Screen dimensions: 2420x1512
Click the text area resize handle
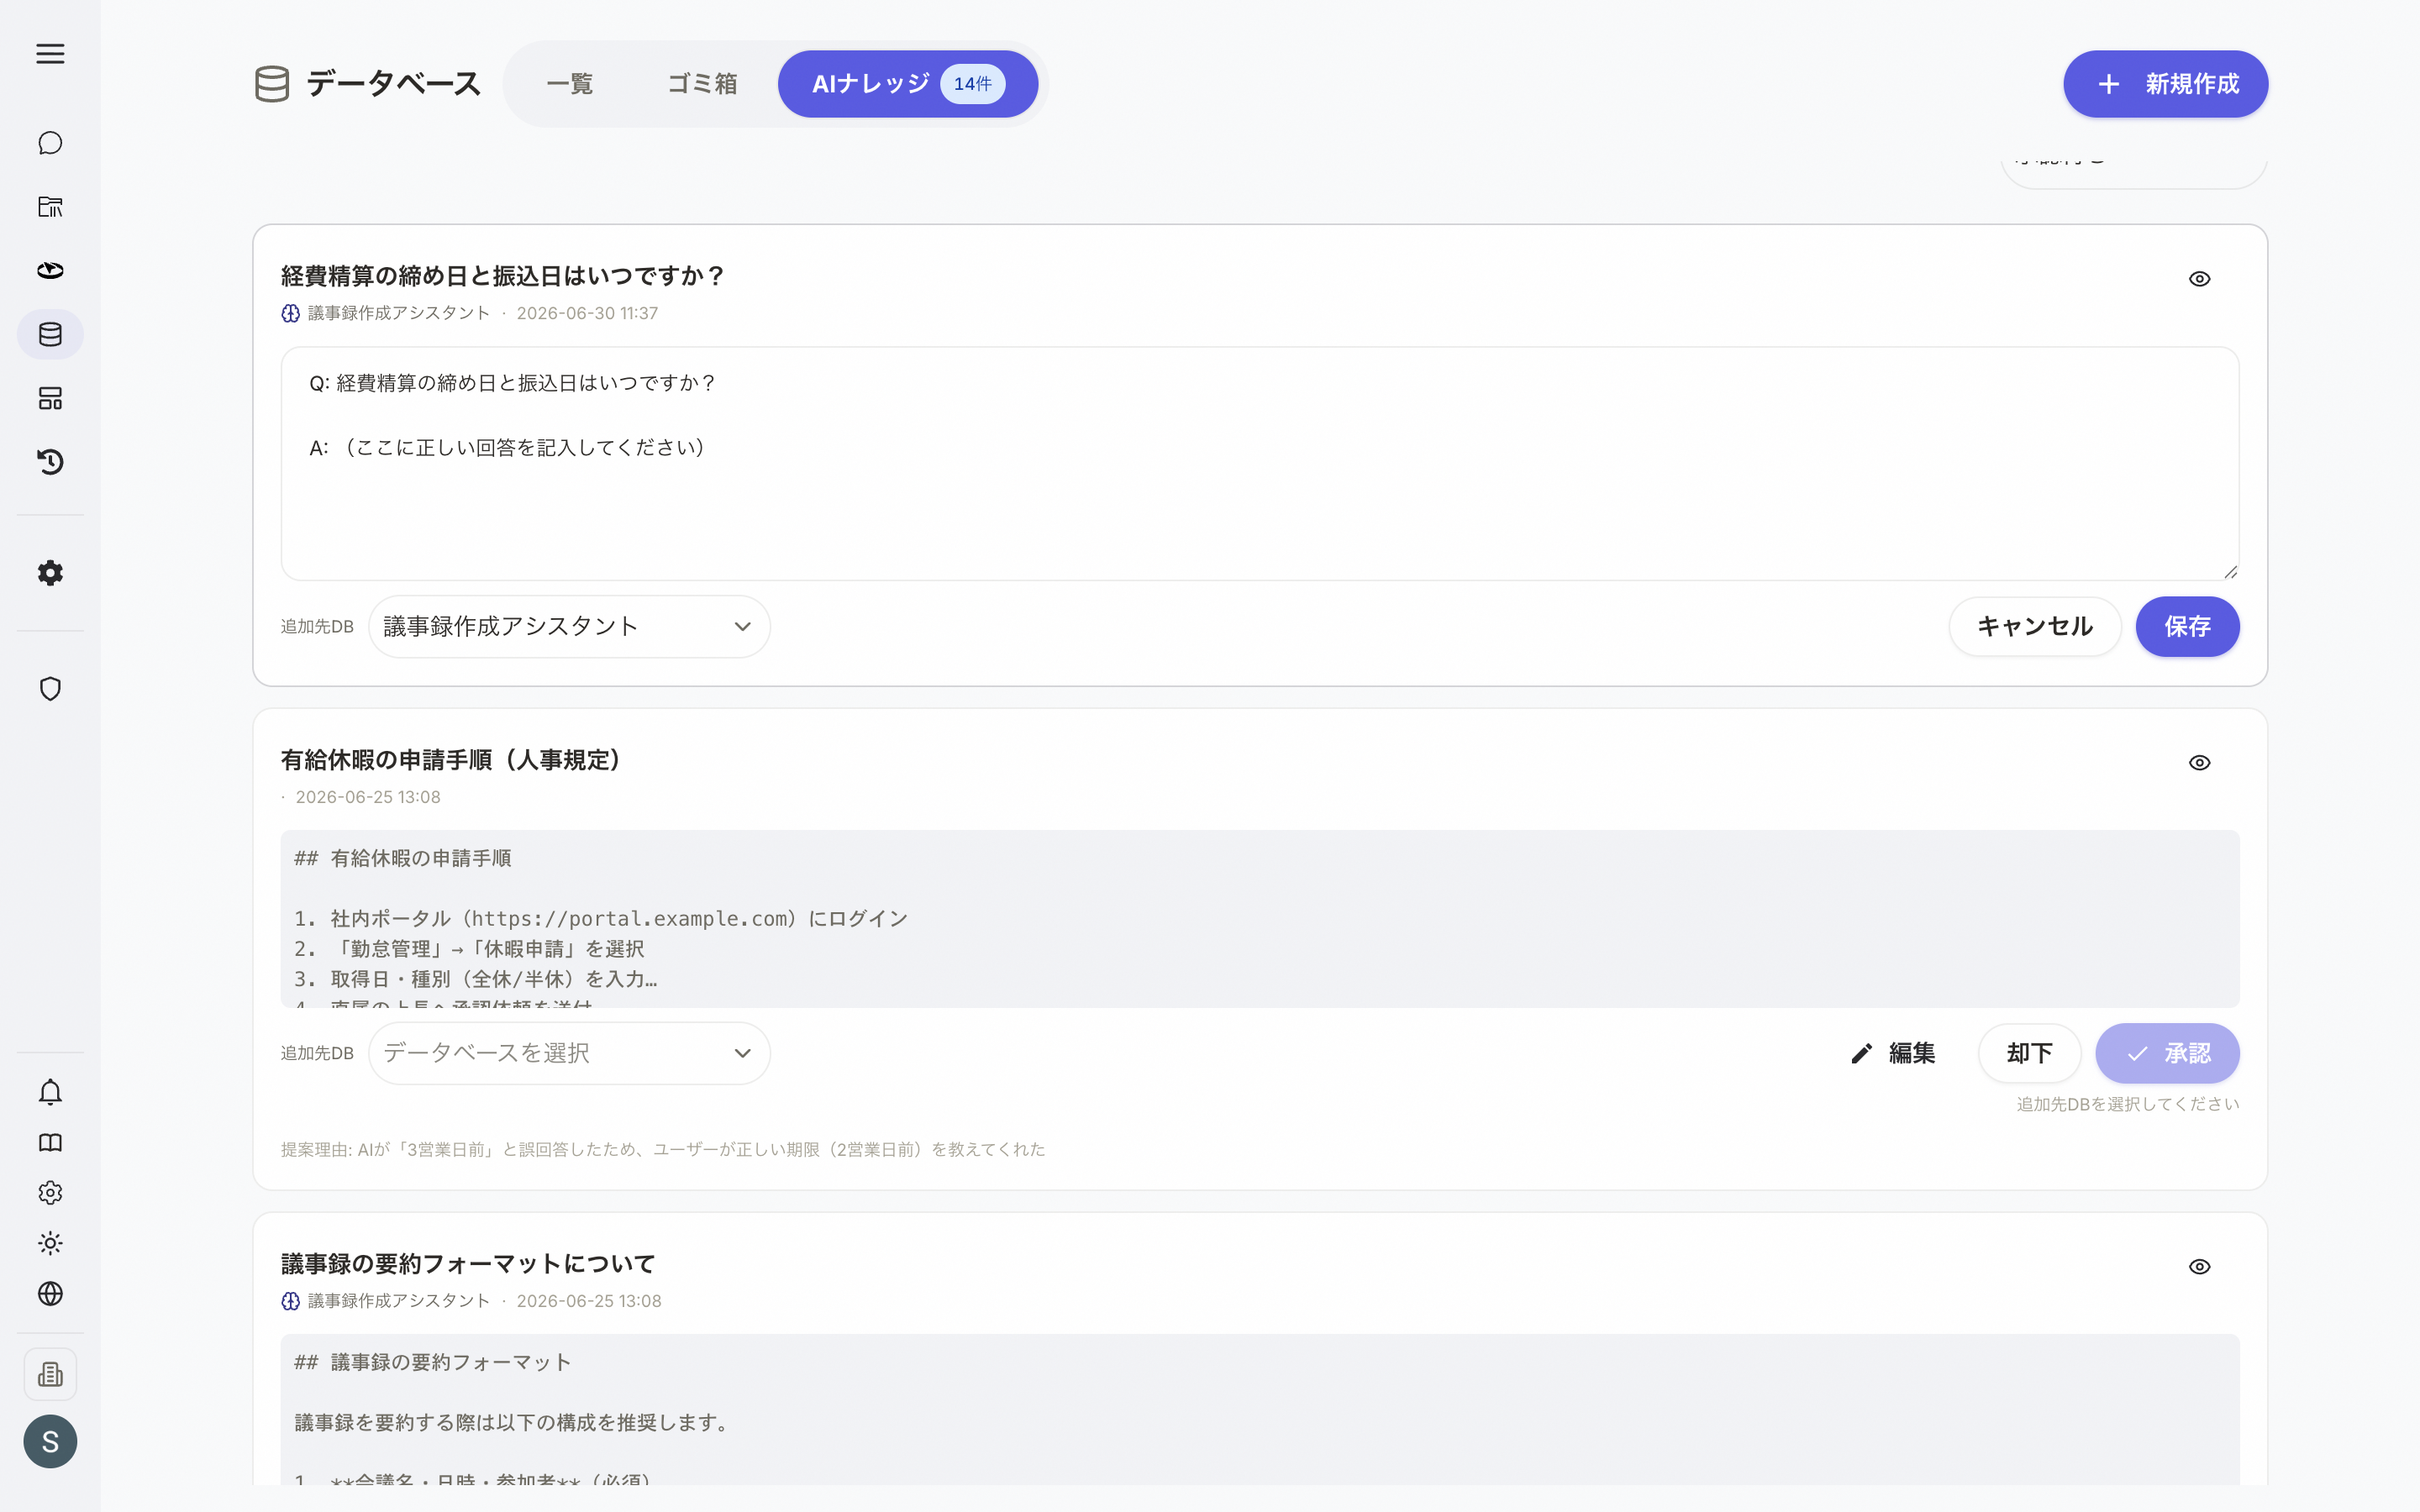click(2230, 572)
